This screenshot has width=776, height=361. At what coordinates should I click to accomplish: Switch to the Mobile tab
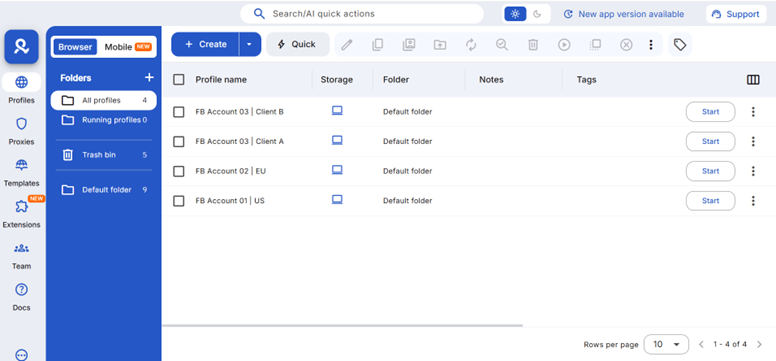(128, 47)
